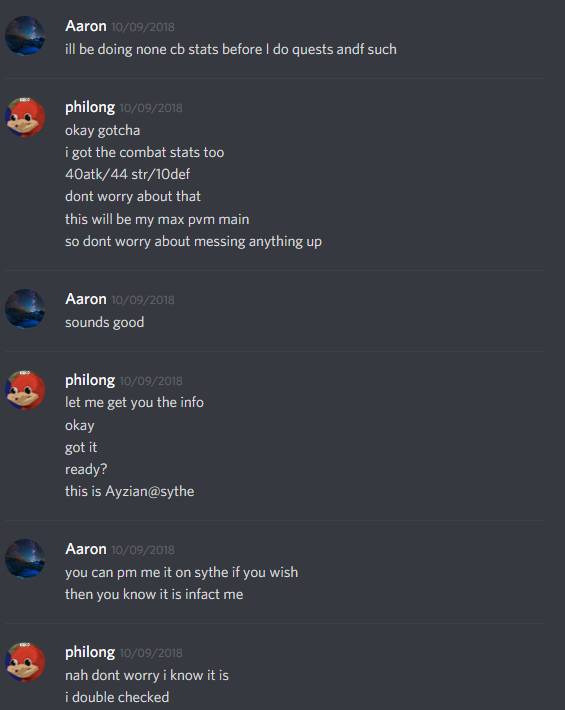Screen dimensions: 565x710
Task: Select philong's avatar beside 'let me get you the info'
Action: coord(25,390)
